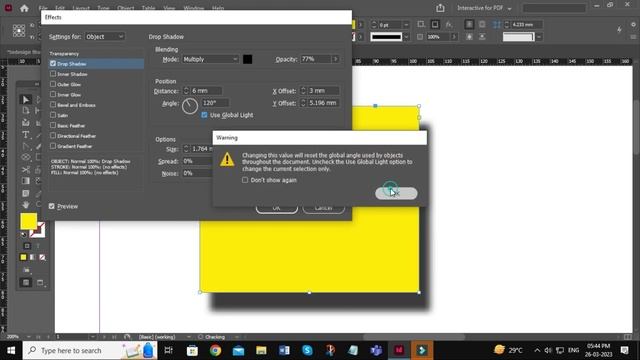Open the File menu
This screenshot has width=640, height=360.
(x=43, y=8)
